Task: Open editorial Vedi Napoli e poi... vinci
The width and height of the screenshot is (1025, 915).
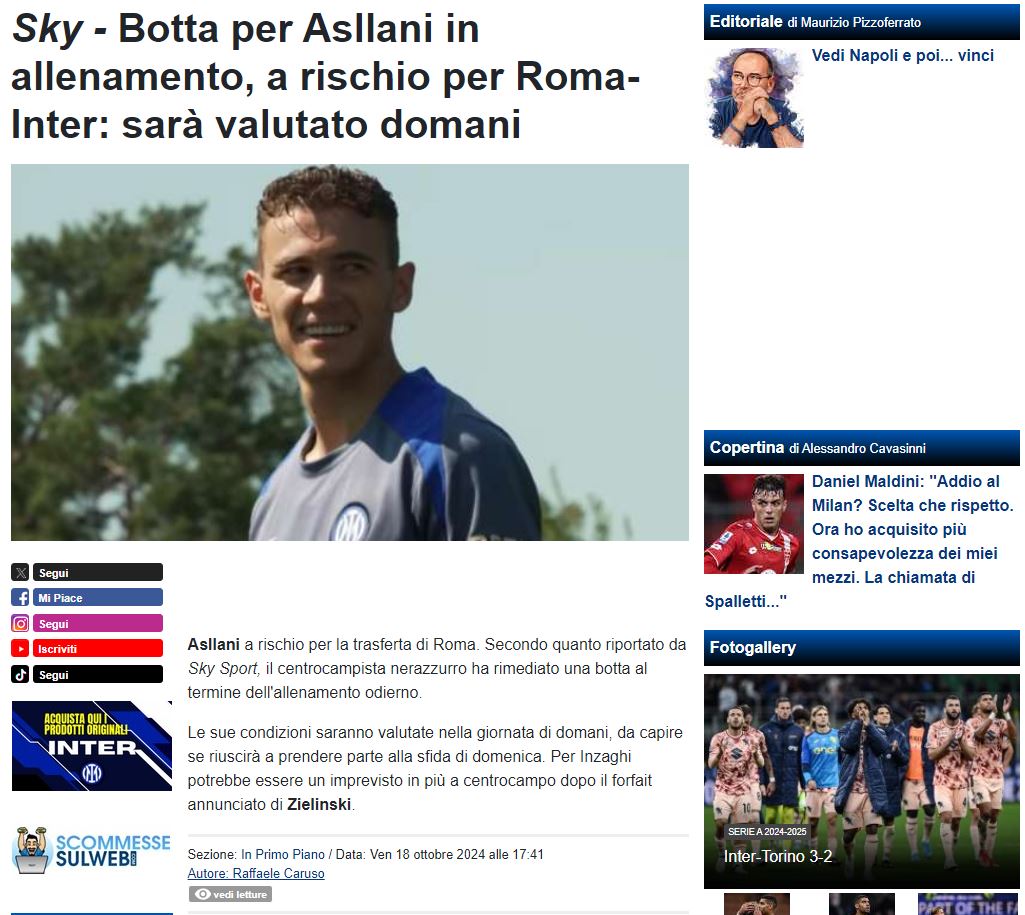Action: [x=902, y=56]
